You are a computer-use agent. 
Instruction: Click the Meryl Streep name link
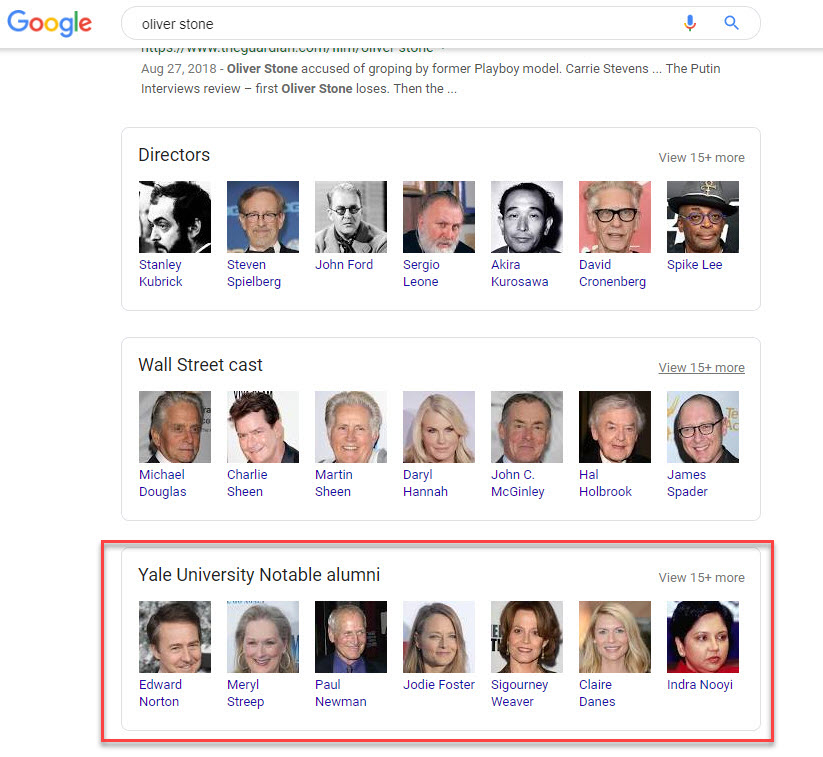point(245,693)
